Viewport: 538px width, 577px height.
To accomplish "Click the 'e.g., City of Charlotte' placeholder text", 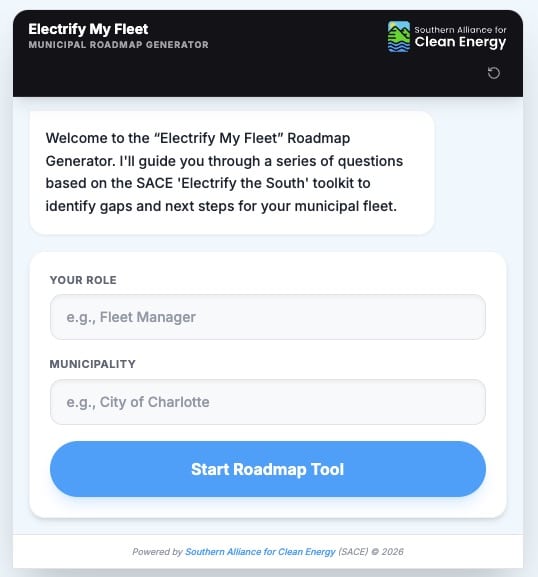I will point(138,402).
